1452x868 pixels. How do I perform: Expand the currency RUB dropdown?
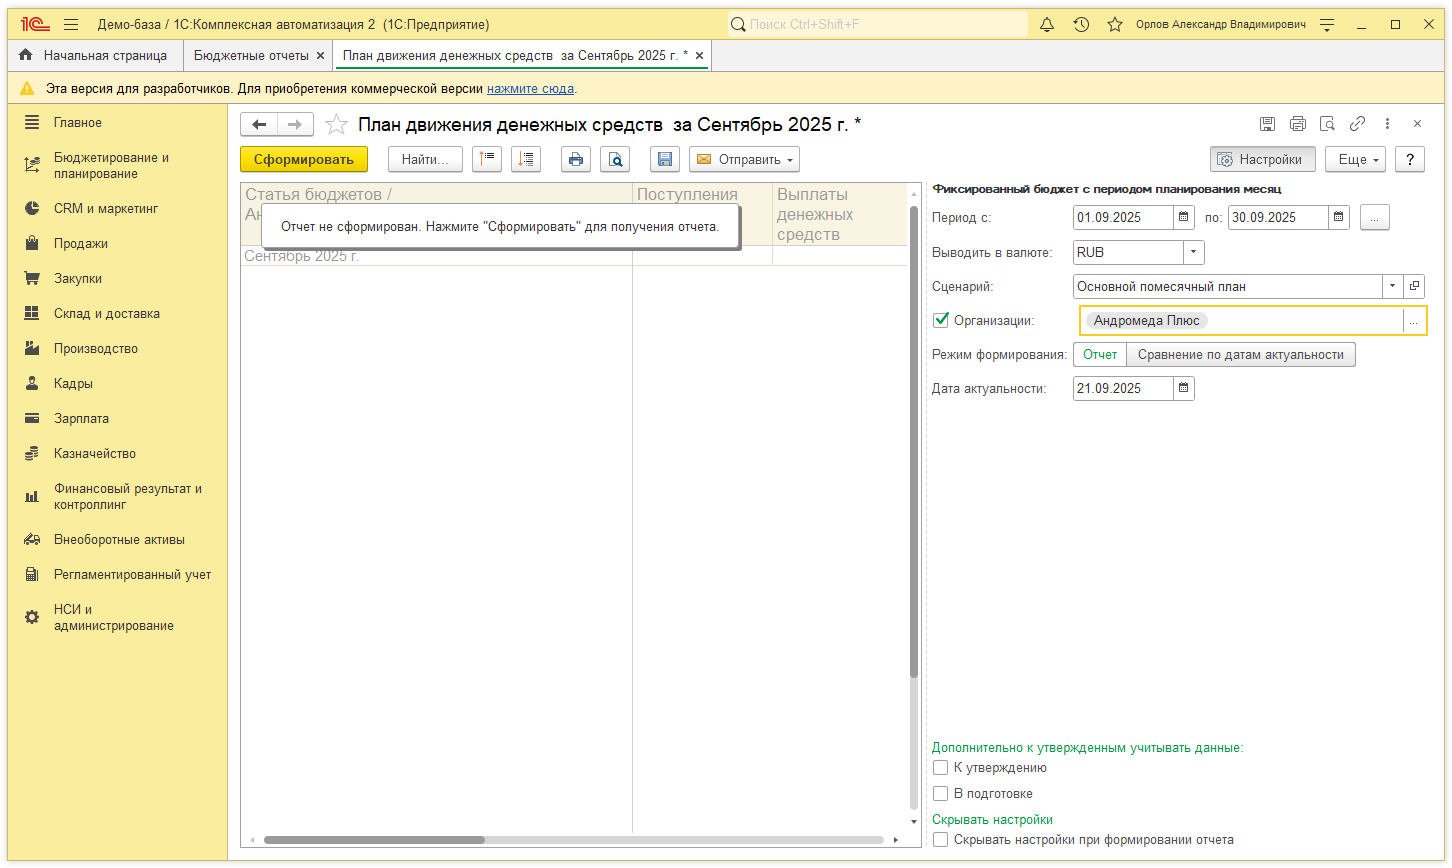coord(1194,253)
